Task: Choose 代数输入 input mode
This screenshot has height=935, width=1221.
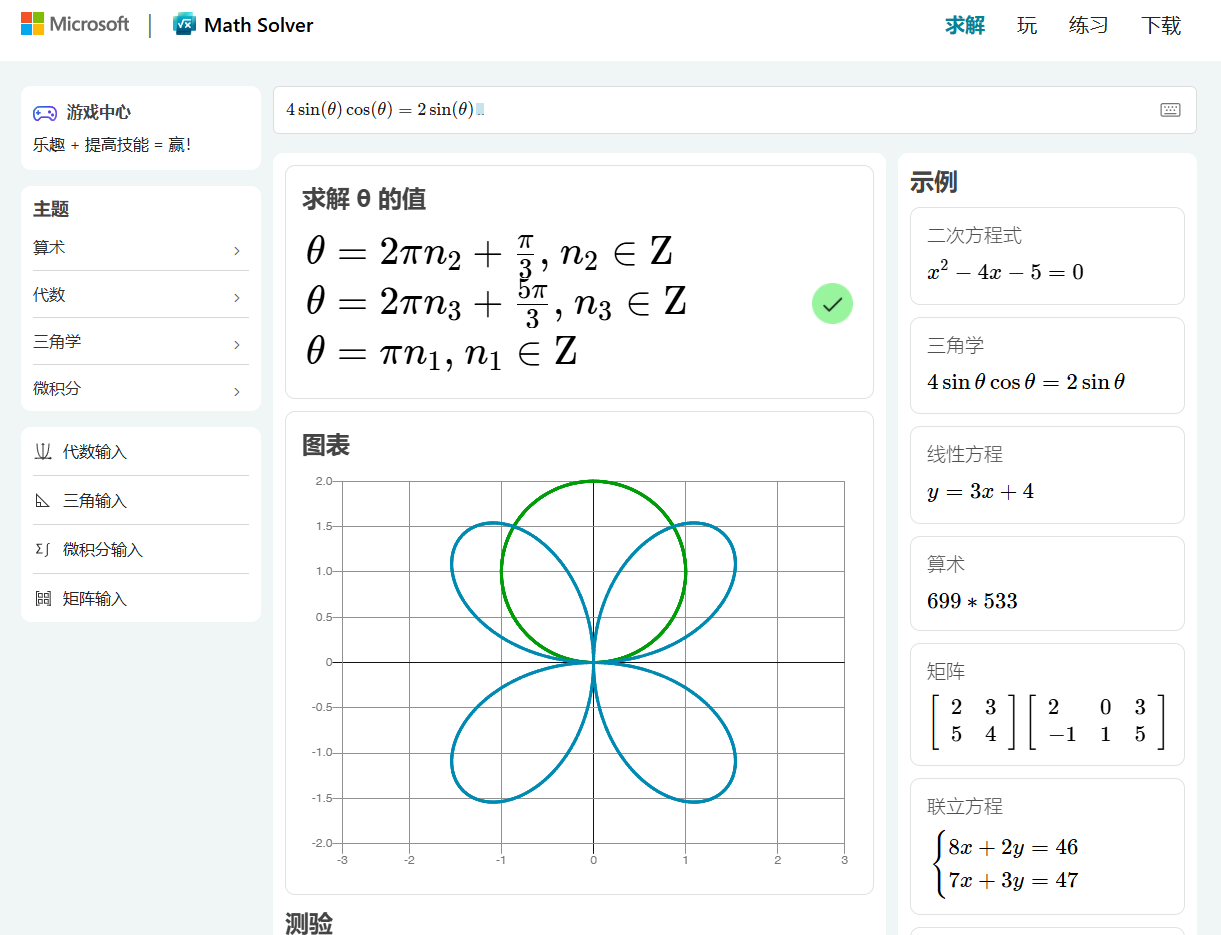Action: point(141,452)
